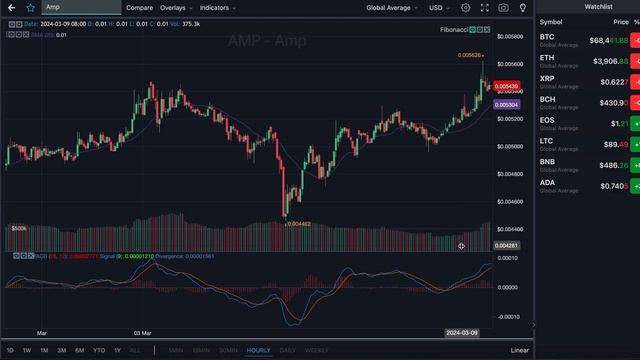Image resolution: width=640 pixels, height=360 pixels.
Task: Toggle MACD indicator visibility icon
Action: tap(23, 256)
